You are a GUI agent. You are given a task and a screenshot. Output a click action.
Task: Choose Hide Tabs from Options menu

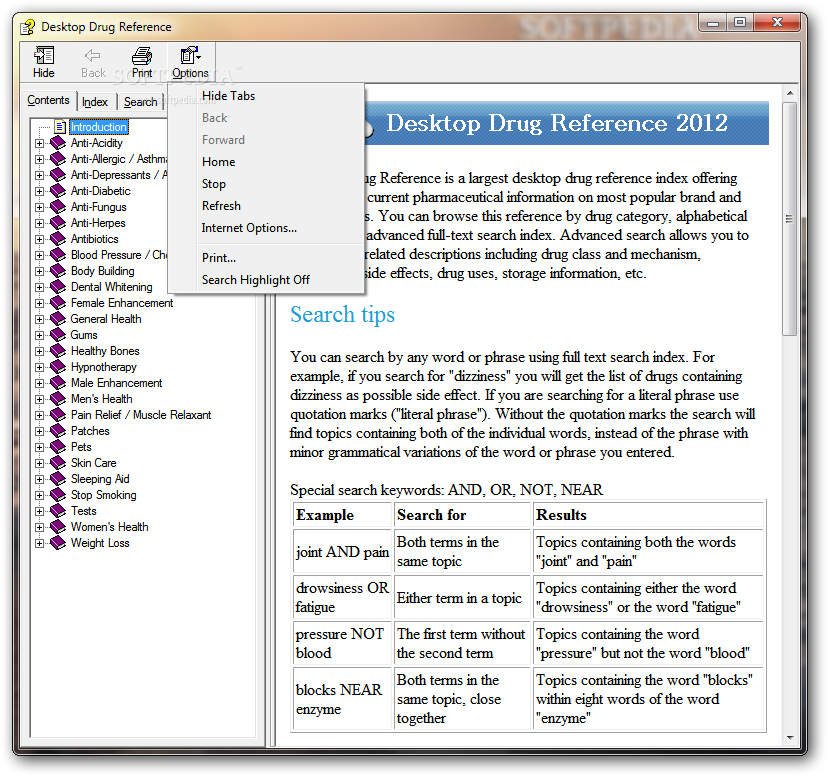[229, 96]
